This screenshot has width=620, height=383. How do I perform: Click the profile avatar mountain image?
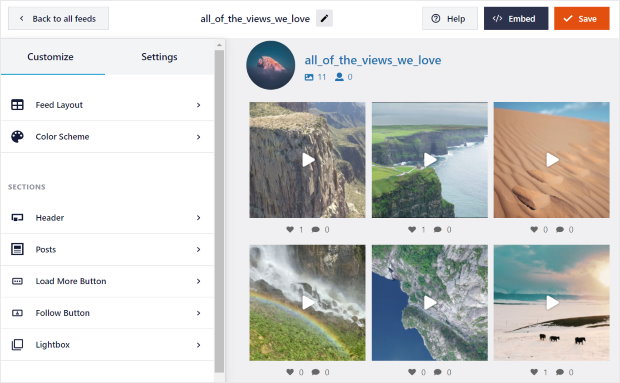(x=270, y=65)
